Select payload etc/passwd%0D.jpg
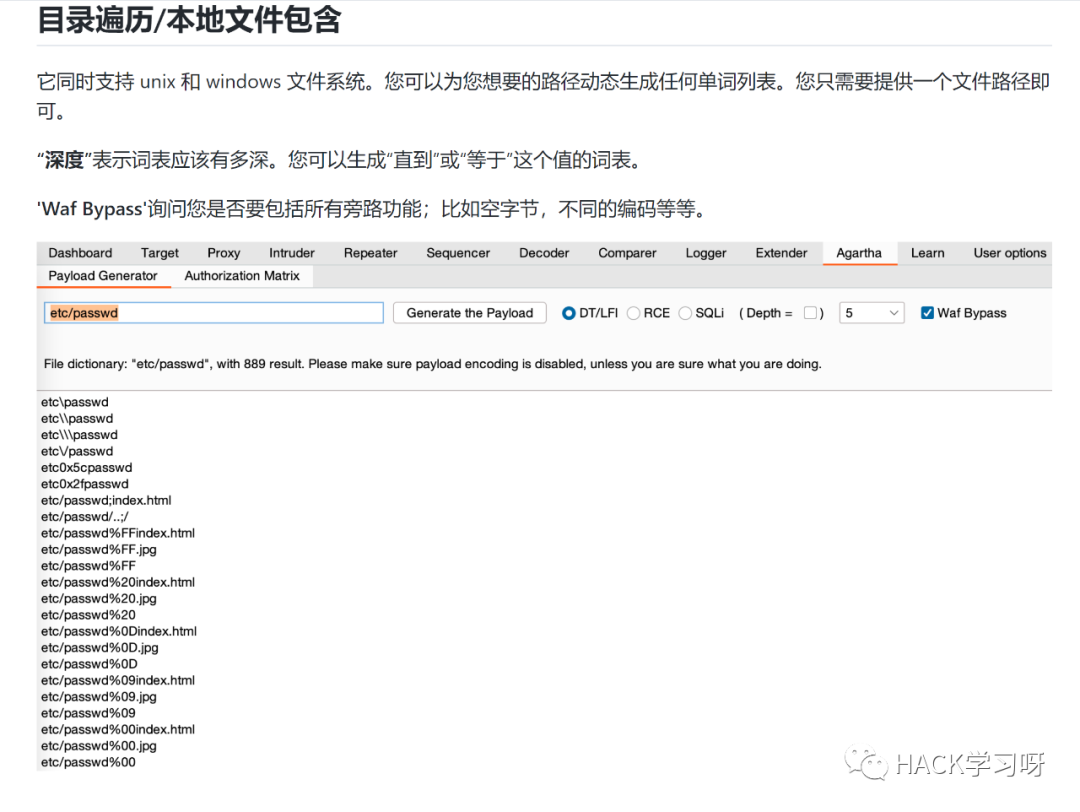Viewport: 1080px width, 812px height. pos(100,648)
